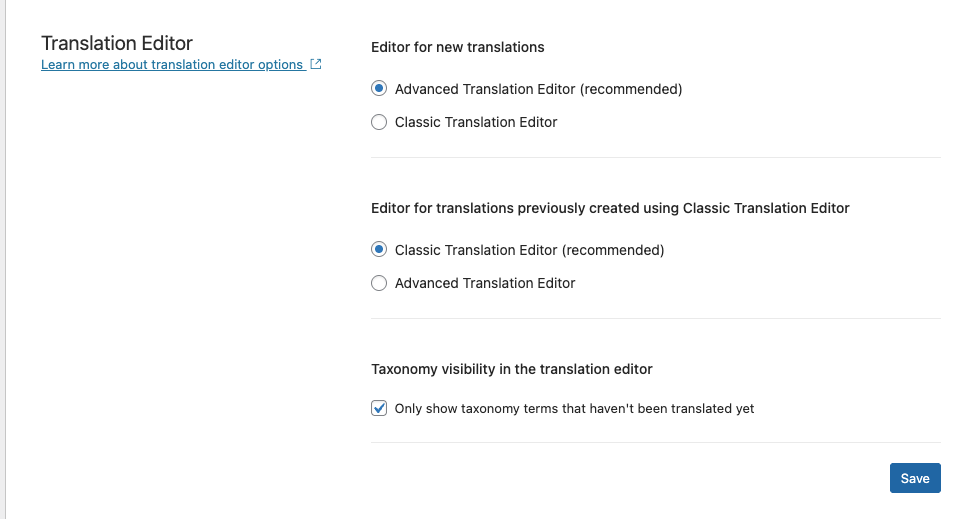
Task: Save the translation editor settings
Action: tap(915, 478)
